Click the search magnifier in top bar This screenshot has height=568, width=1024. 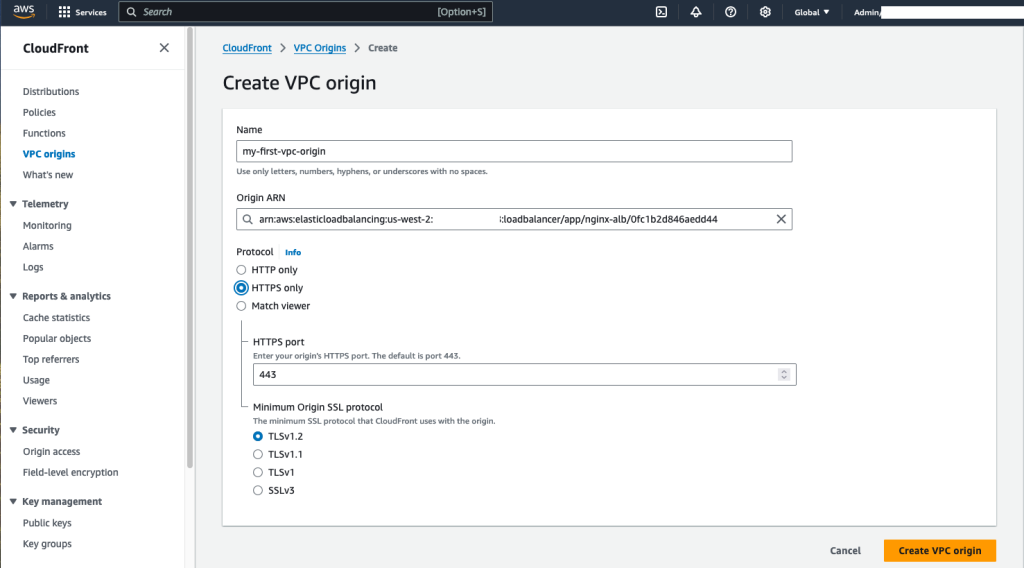(131, 12)
